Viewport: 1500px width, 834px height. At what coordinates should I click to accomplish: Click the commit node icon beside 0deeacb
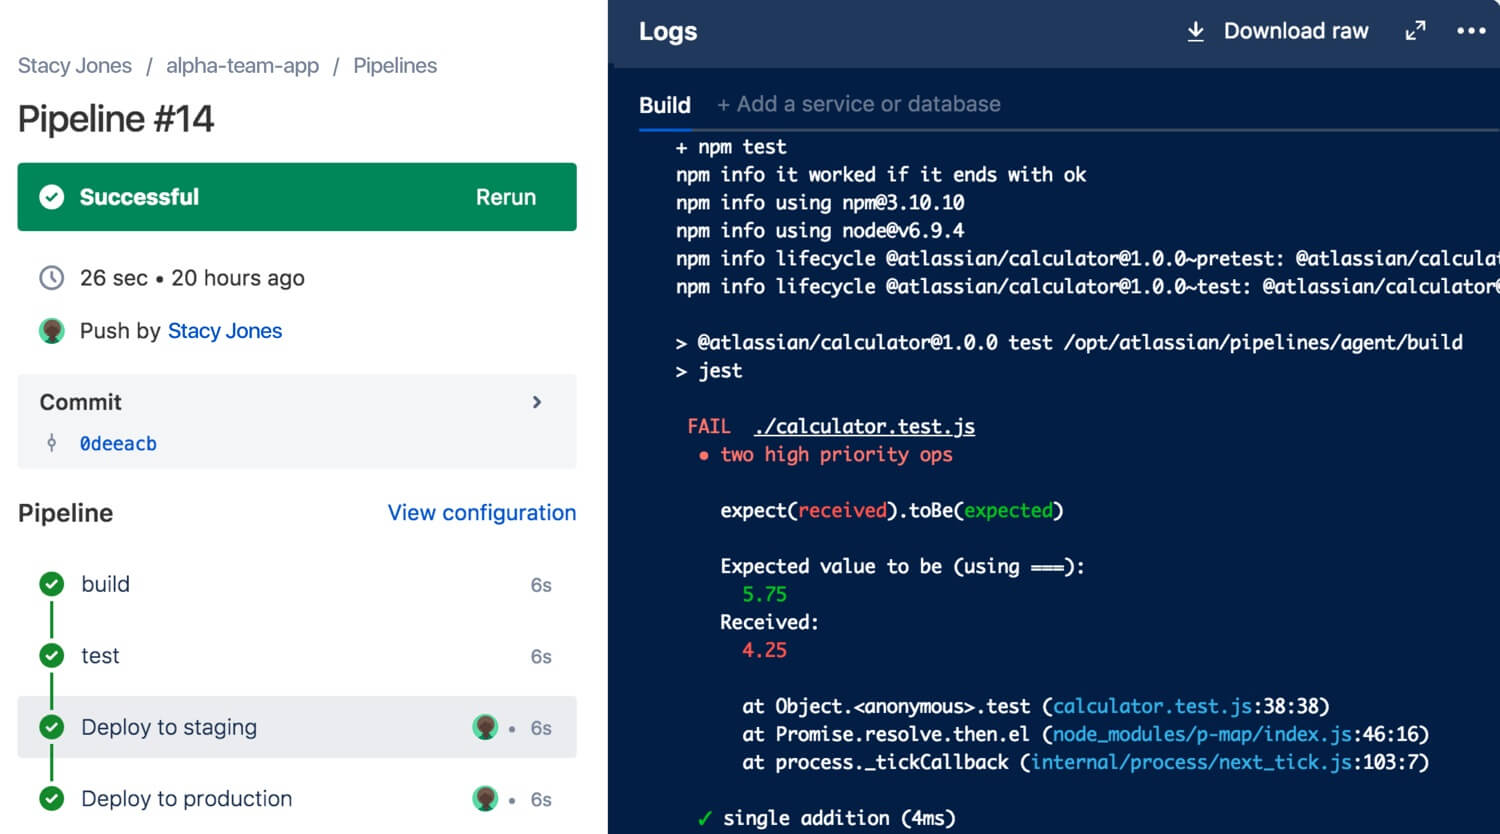click(x=52, y=443)
